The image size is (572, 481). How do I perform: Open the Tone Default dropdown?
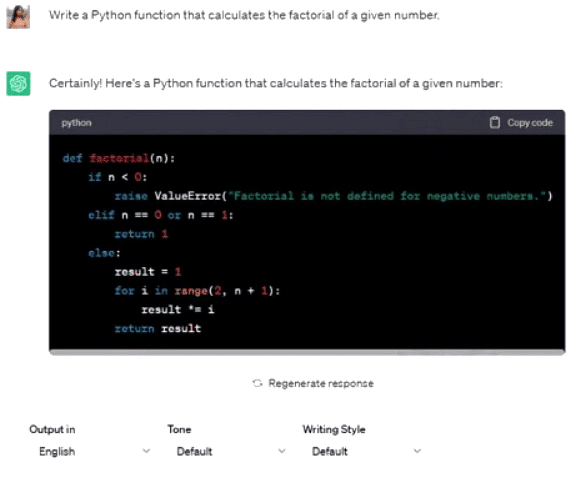[x=231, y=451]
